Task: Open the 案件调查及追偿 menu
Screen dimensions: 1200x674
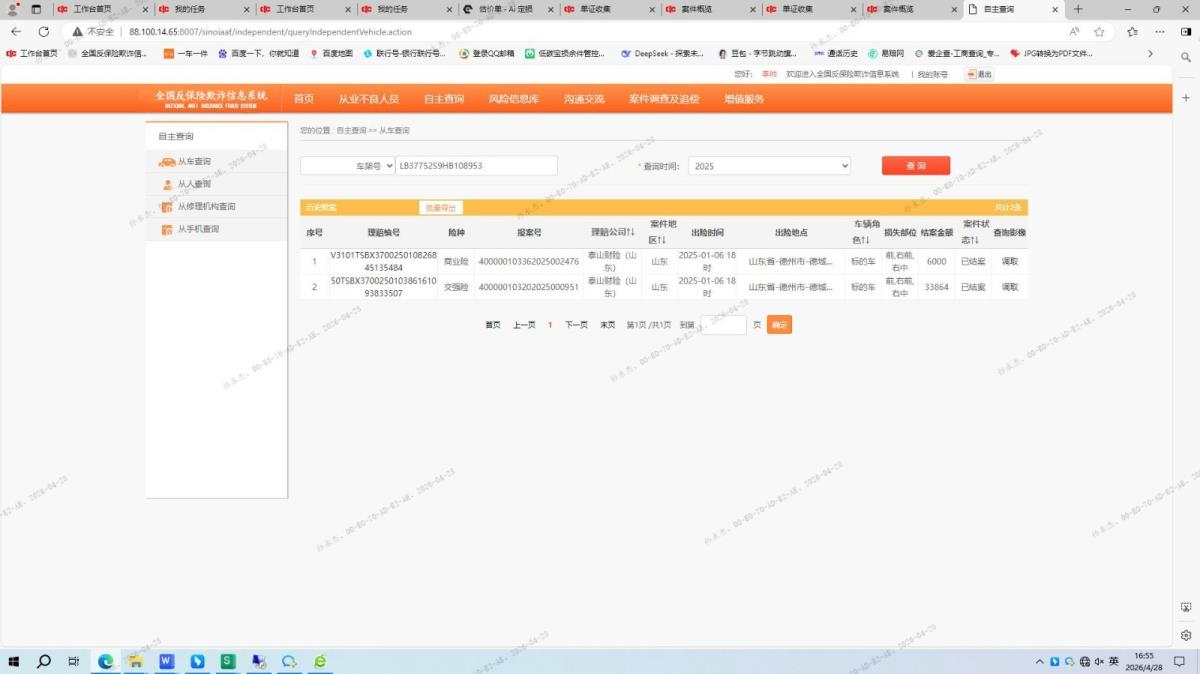Action: click(x=664, y=99)
